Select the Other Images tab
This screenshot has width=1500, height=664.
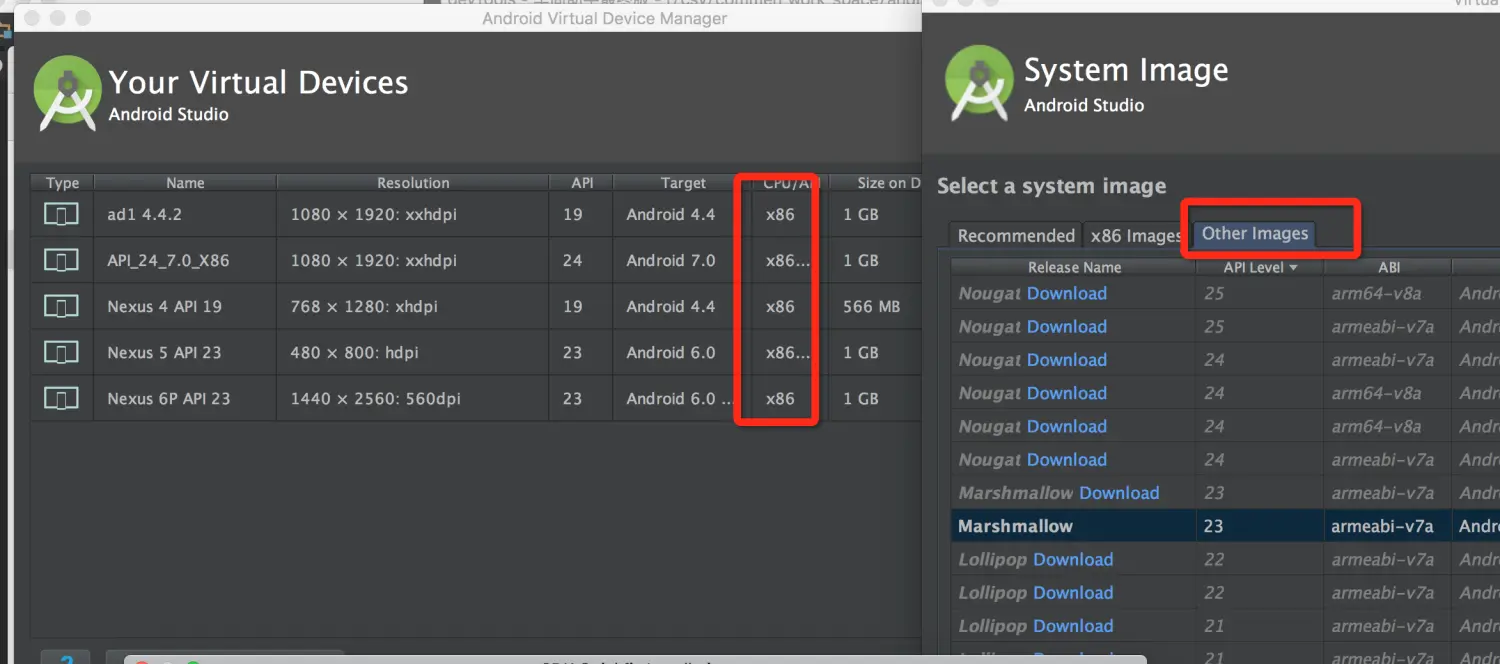(x=1255, y=234)
